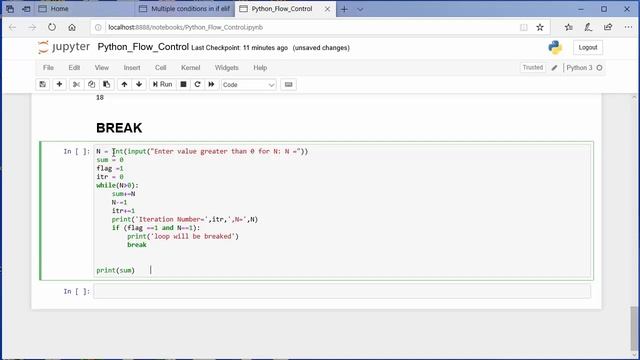This screenshot has height=360, width=640.
Task: Click the Last Checkpoint text
Action: [x=239, y=48]
